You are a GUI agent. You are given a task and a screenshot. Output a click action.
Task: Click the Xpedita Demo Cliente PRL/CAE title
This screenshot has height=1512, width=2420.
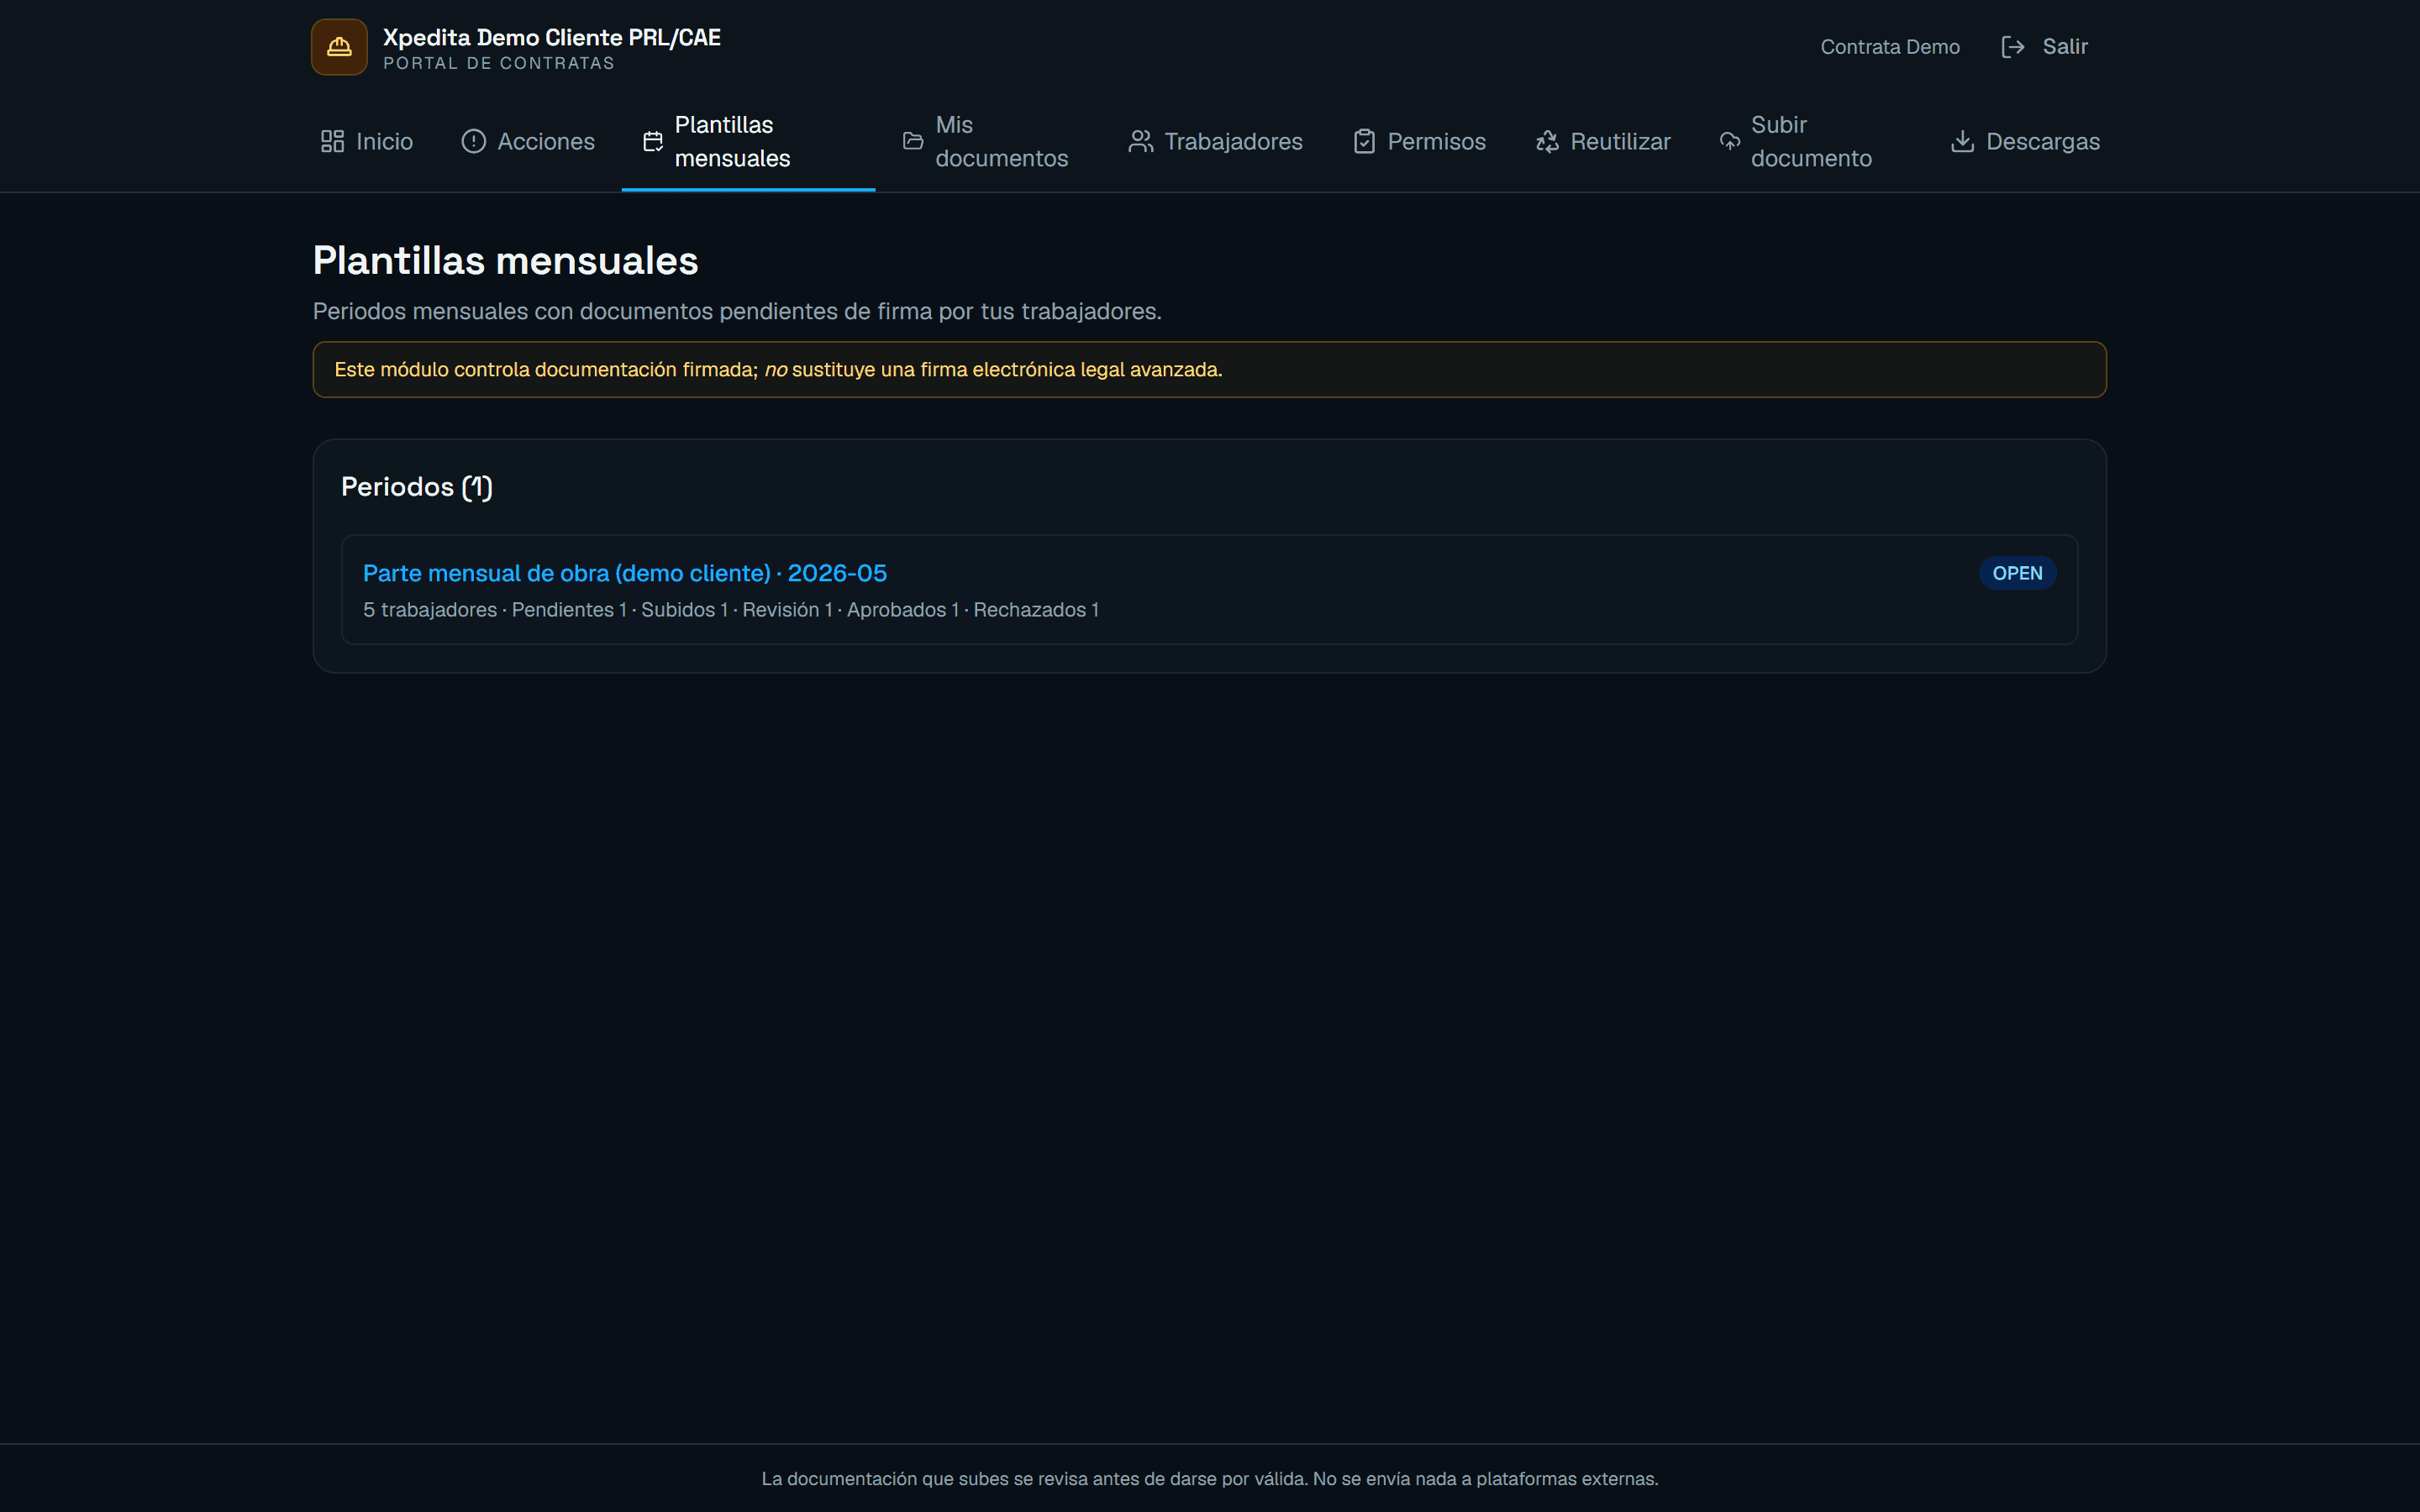[x=552, y=37]
